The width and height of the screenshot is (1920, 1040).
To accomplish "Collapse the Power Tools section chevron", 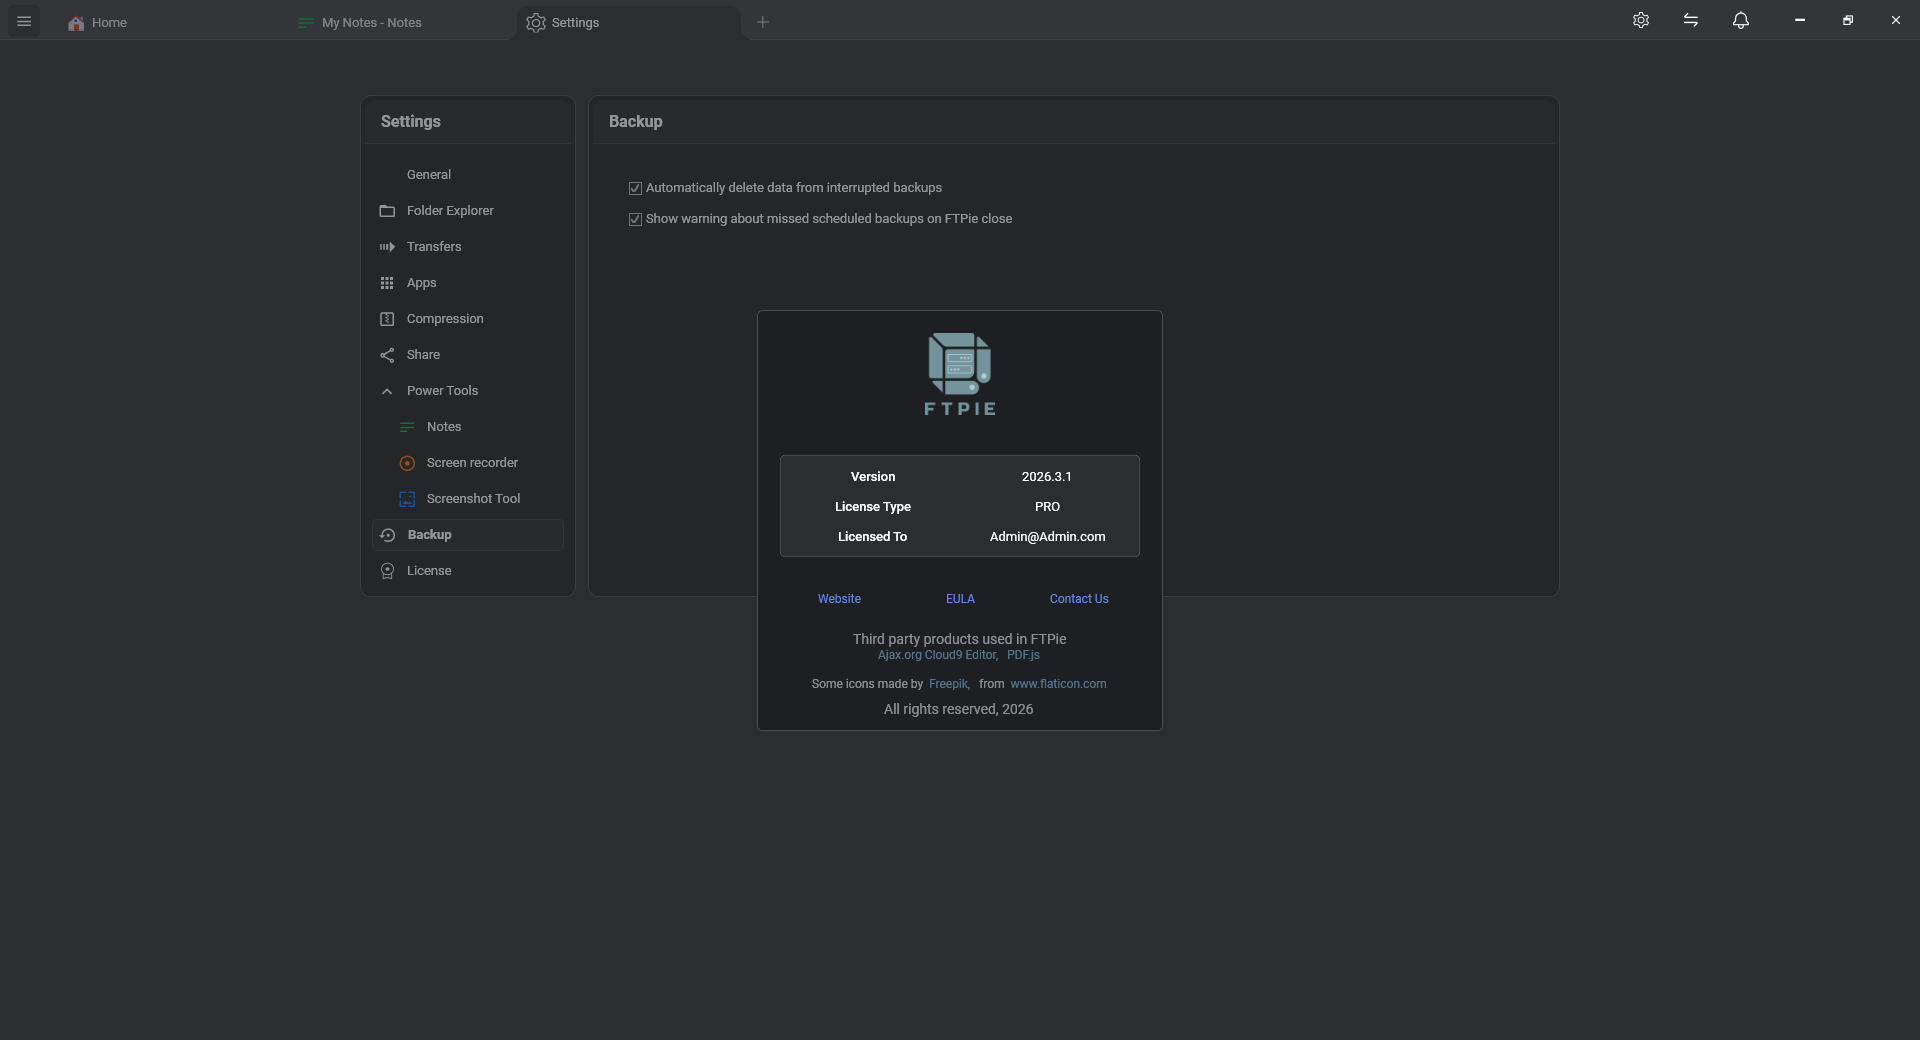I will 387,391.
